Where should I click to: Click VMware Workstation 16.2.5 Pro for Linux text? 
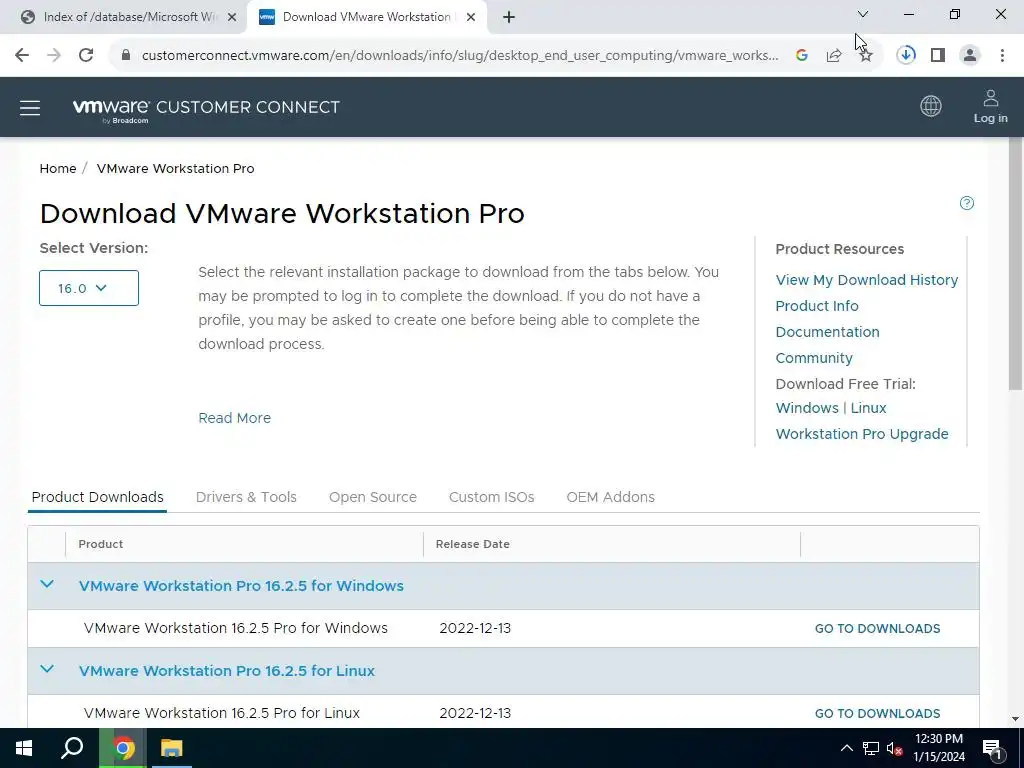222,713
